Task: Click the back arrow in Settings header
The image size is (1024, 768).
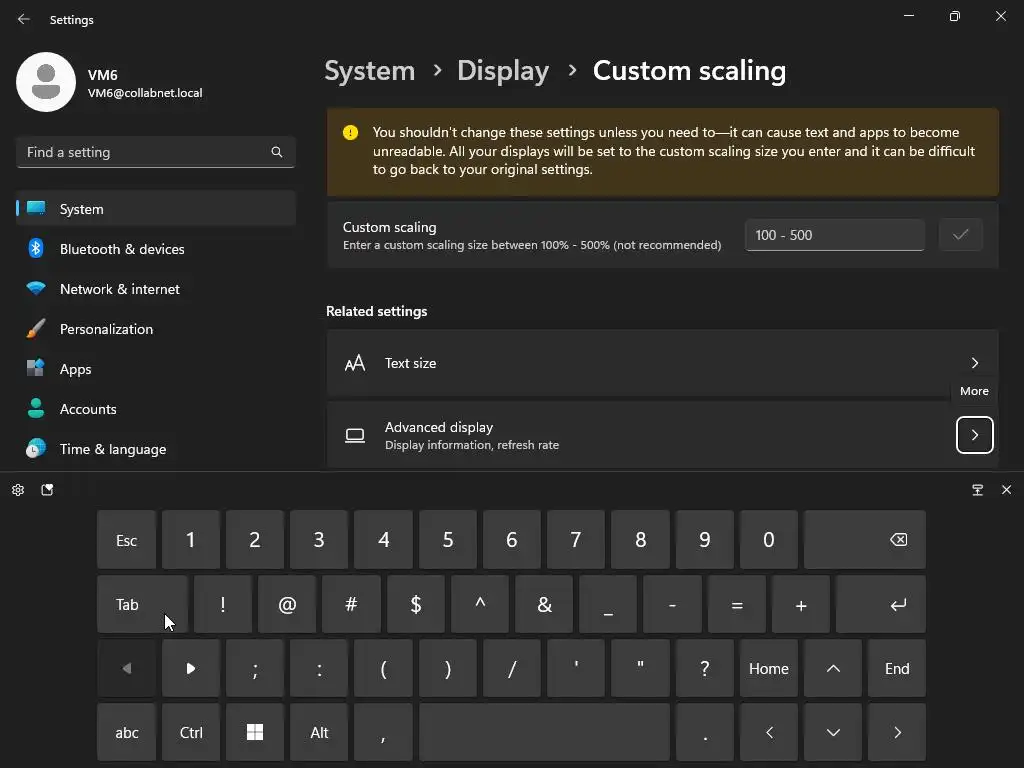Action: pos(24,19)
